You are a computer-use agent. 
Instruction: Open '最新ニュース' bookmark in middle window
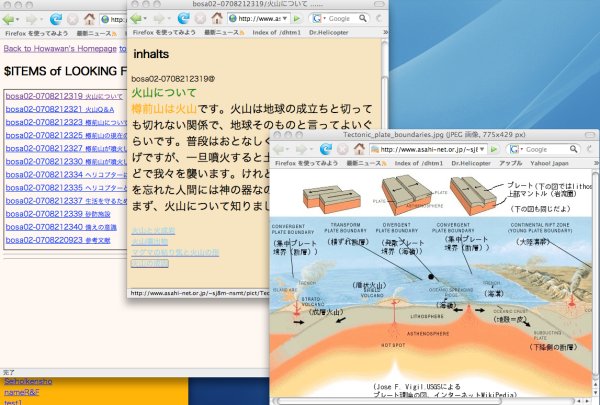[x=224, y=33]
